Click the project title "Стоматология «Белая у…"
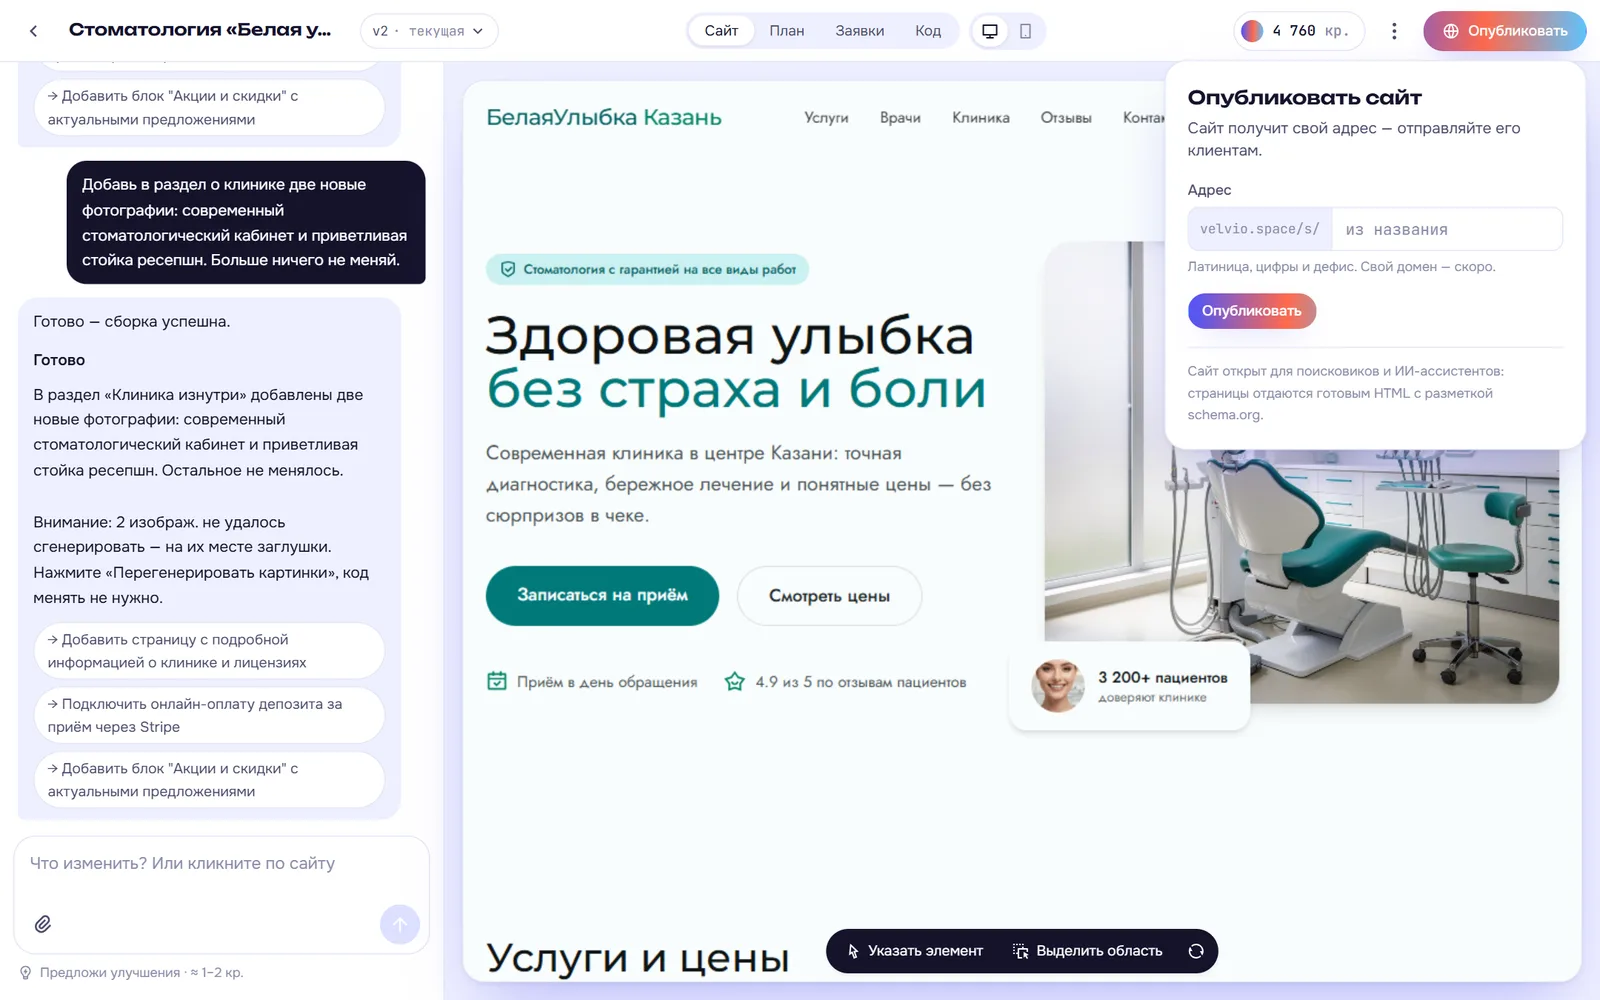The width and height of the screenshot is (1600, 1000). pos(200,30)
